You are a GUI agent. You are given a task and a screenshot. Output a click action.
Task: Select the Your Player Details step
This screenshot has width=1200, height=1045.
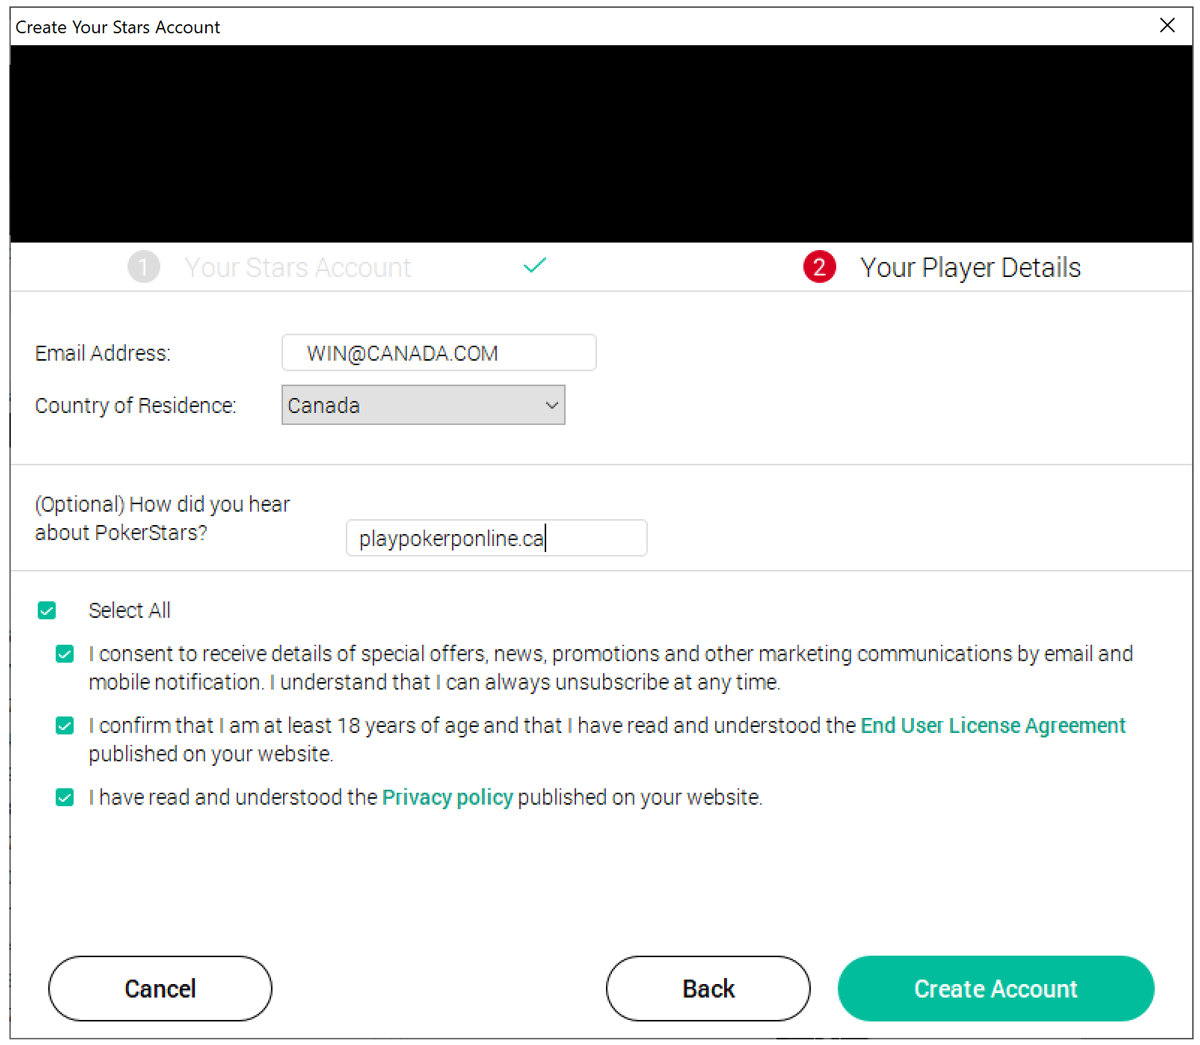(970, 268)
